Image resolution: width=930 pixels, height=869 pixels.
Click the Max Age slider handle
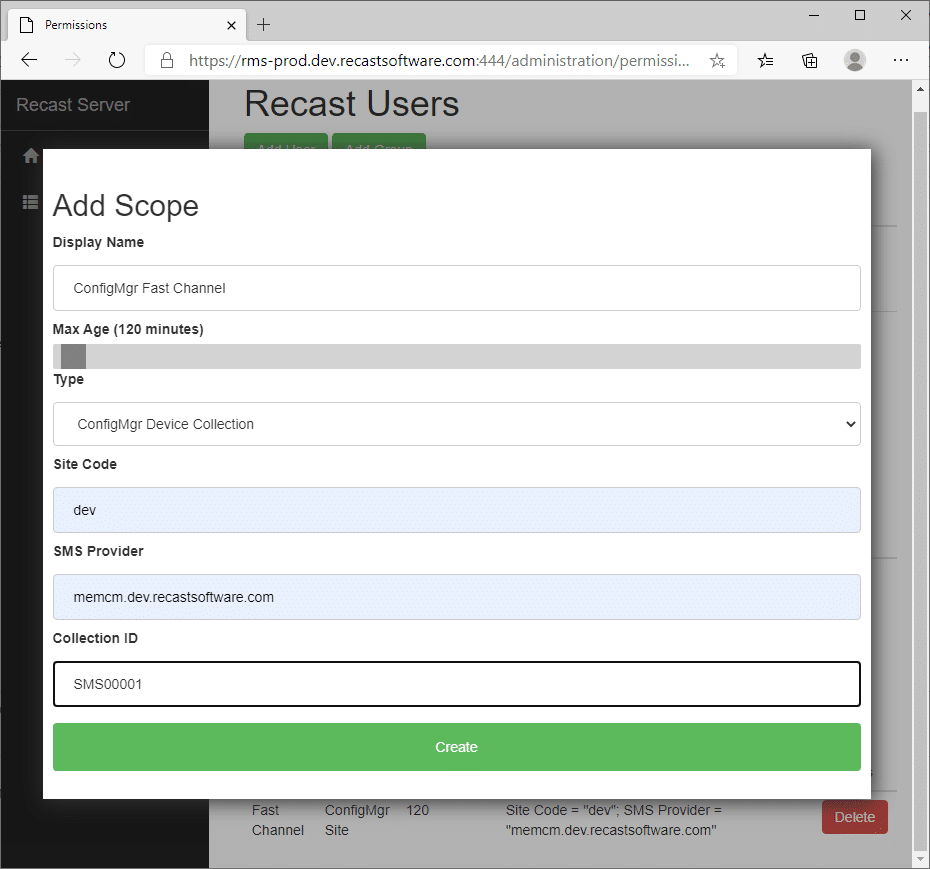pyautogui.click(x=73, y=357)
